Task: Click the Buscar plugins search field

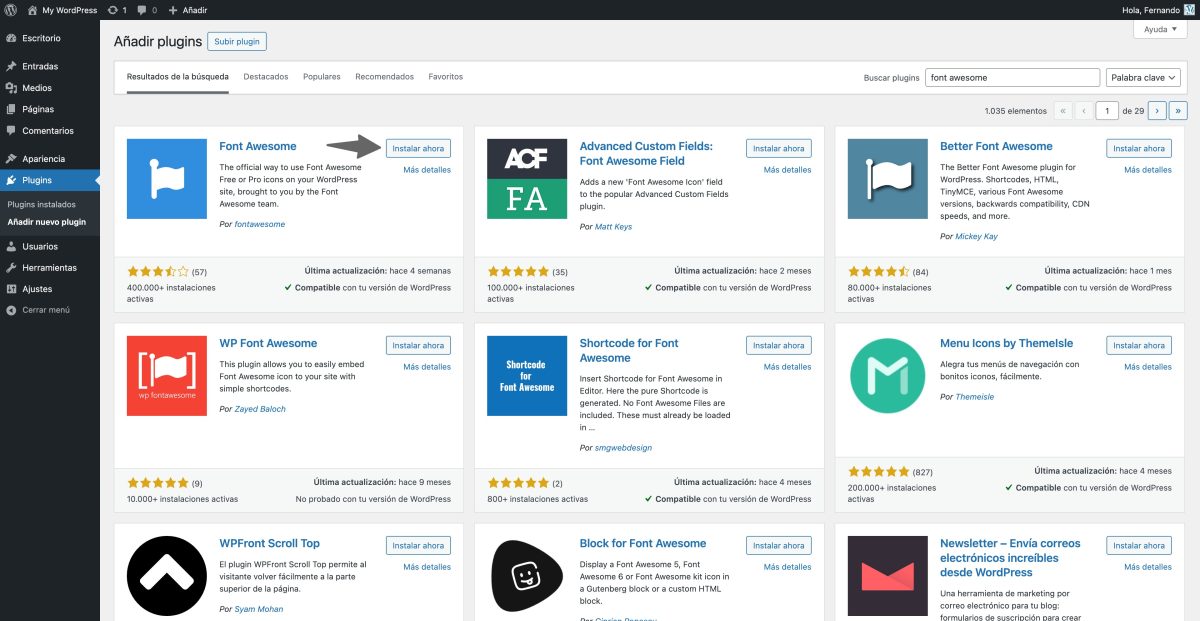Action: pyautogui.click(x=1012, y=76)
